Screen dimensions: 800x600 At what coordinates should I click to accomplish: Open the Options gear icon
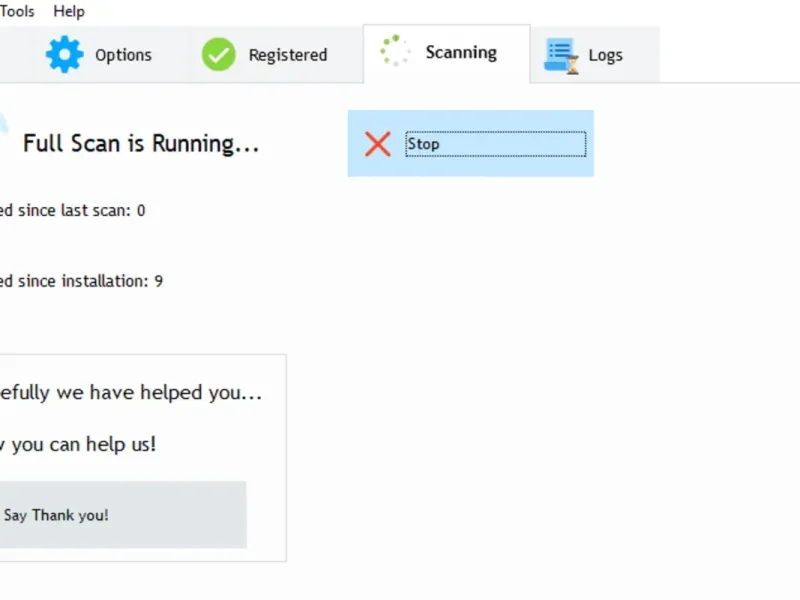pos(65,54)
